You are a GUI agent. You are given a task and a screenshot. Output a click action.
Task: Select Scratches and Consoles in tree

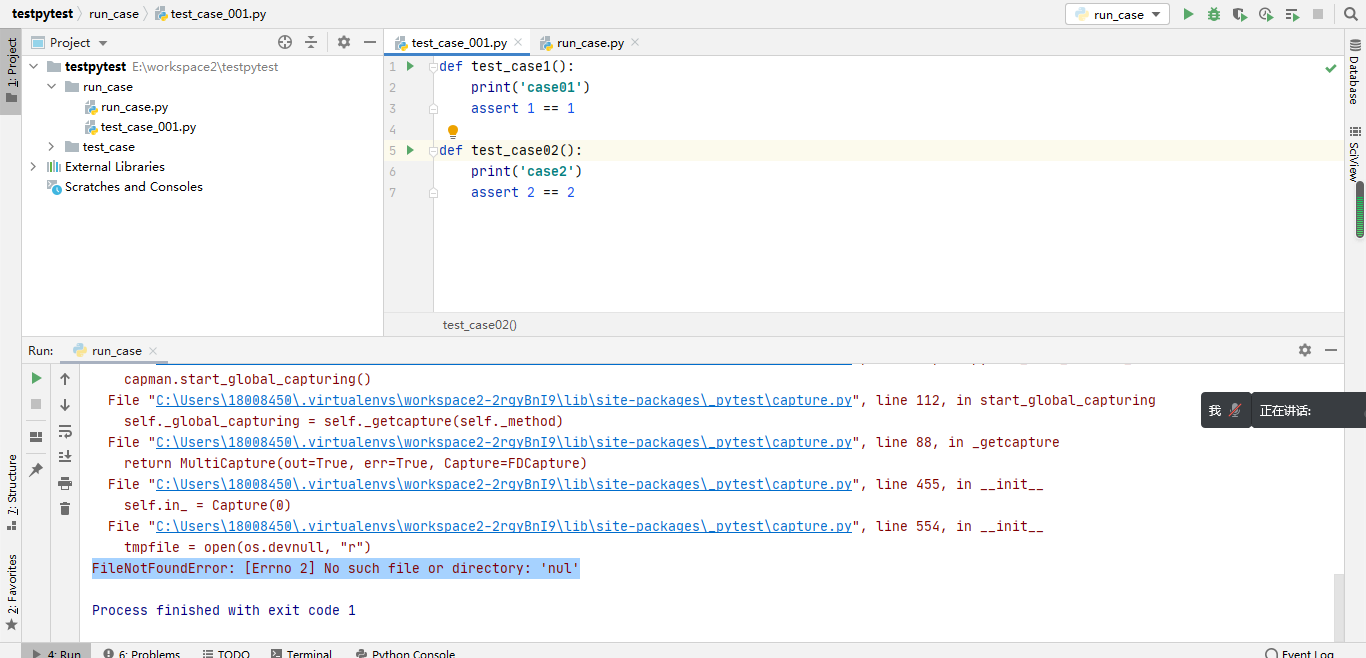coord(125,187)
